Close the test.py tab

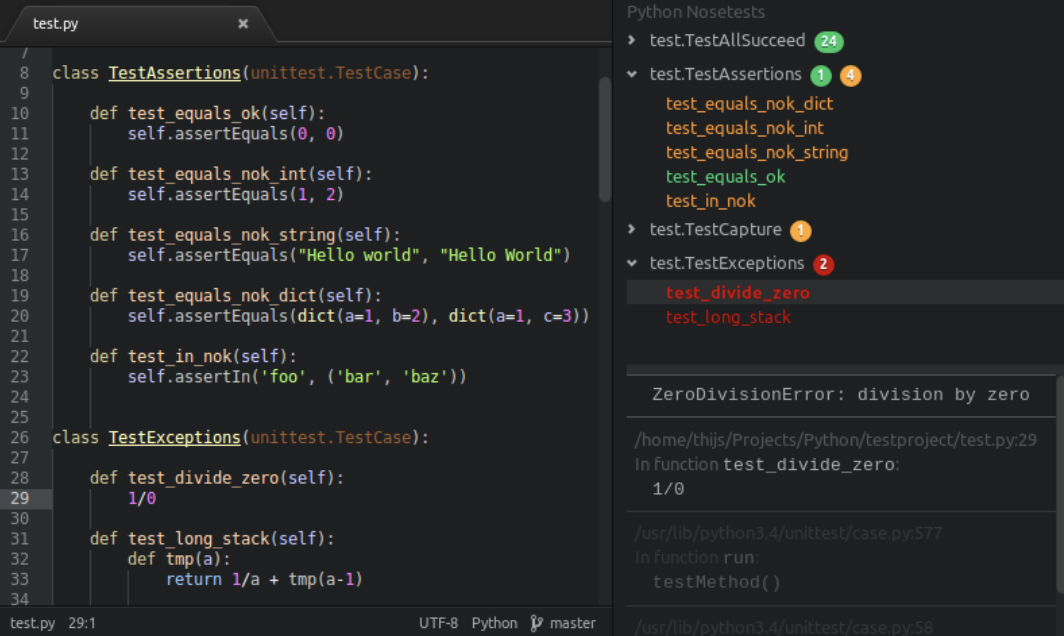243,24
